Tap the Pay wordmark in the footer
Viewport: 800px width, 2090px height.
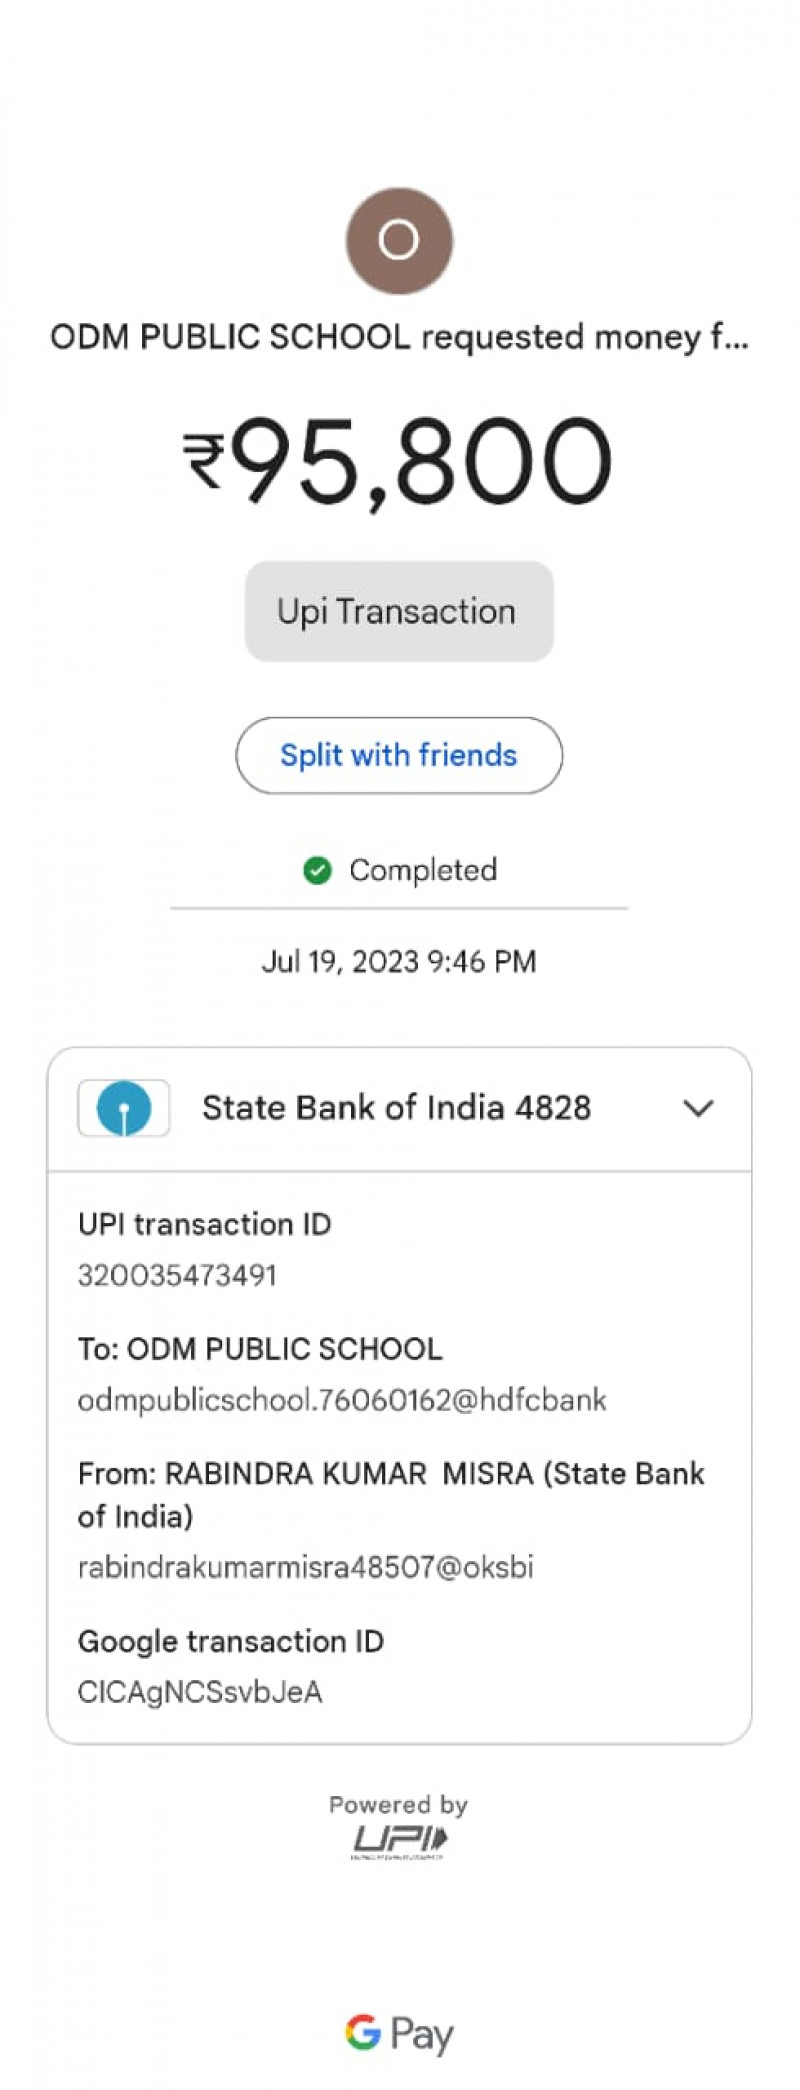[422, 2035]
